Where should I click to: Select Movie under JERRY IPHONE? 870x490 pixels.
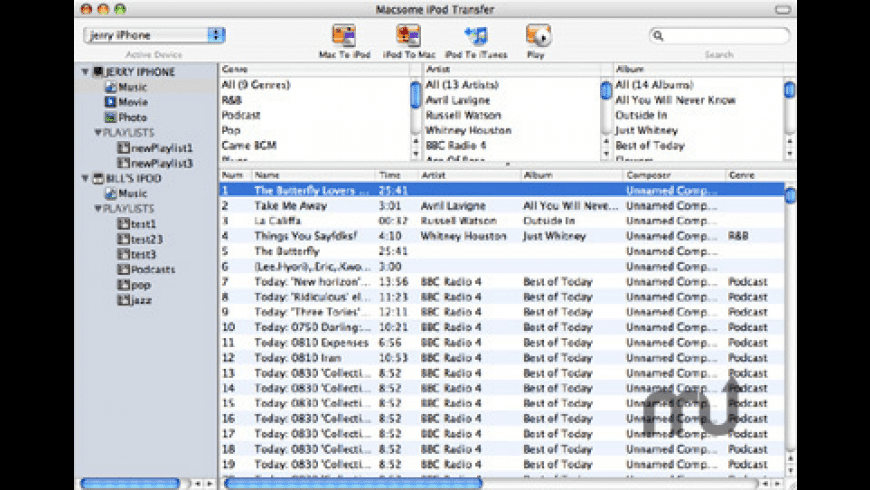[x=133, y=102]
